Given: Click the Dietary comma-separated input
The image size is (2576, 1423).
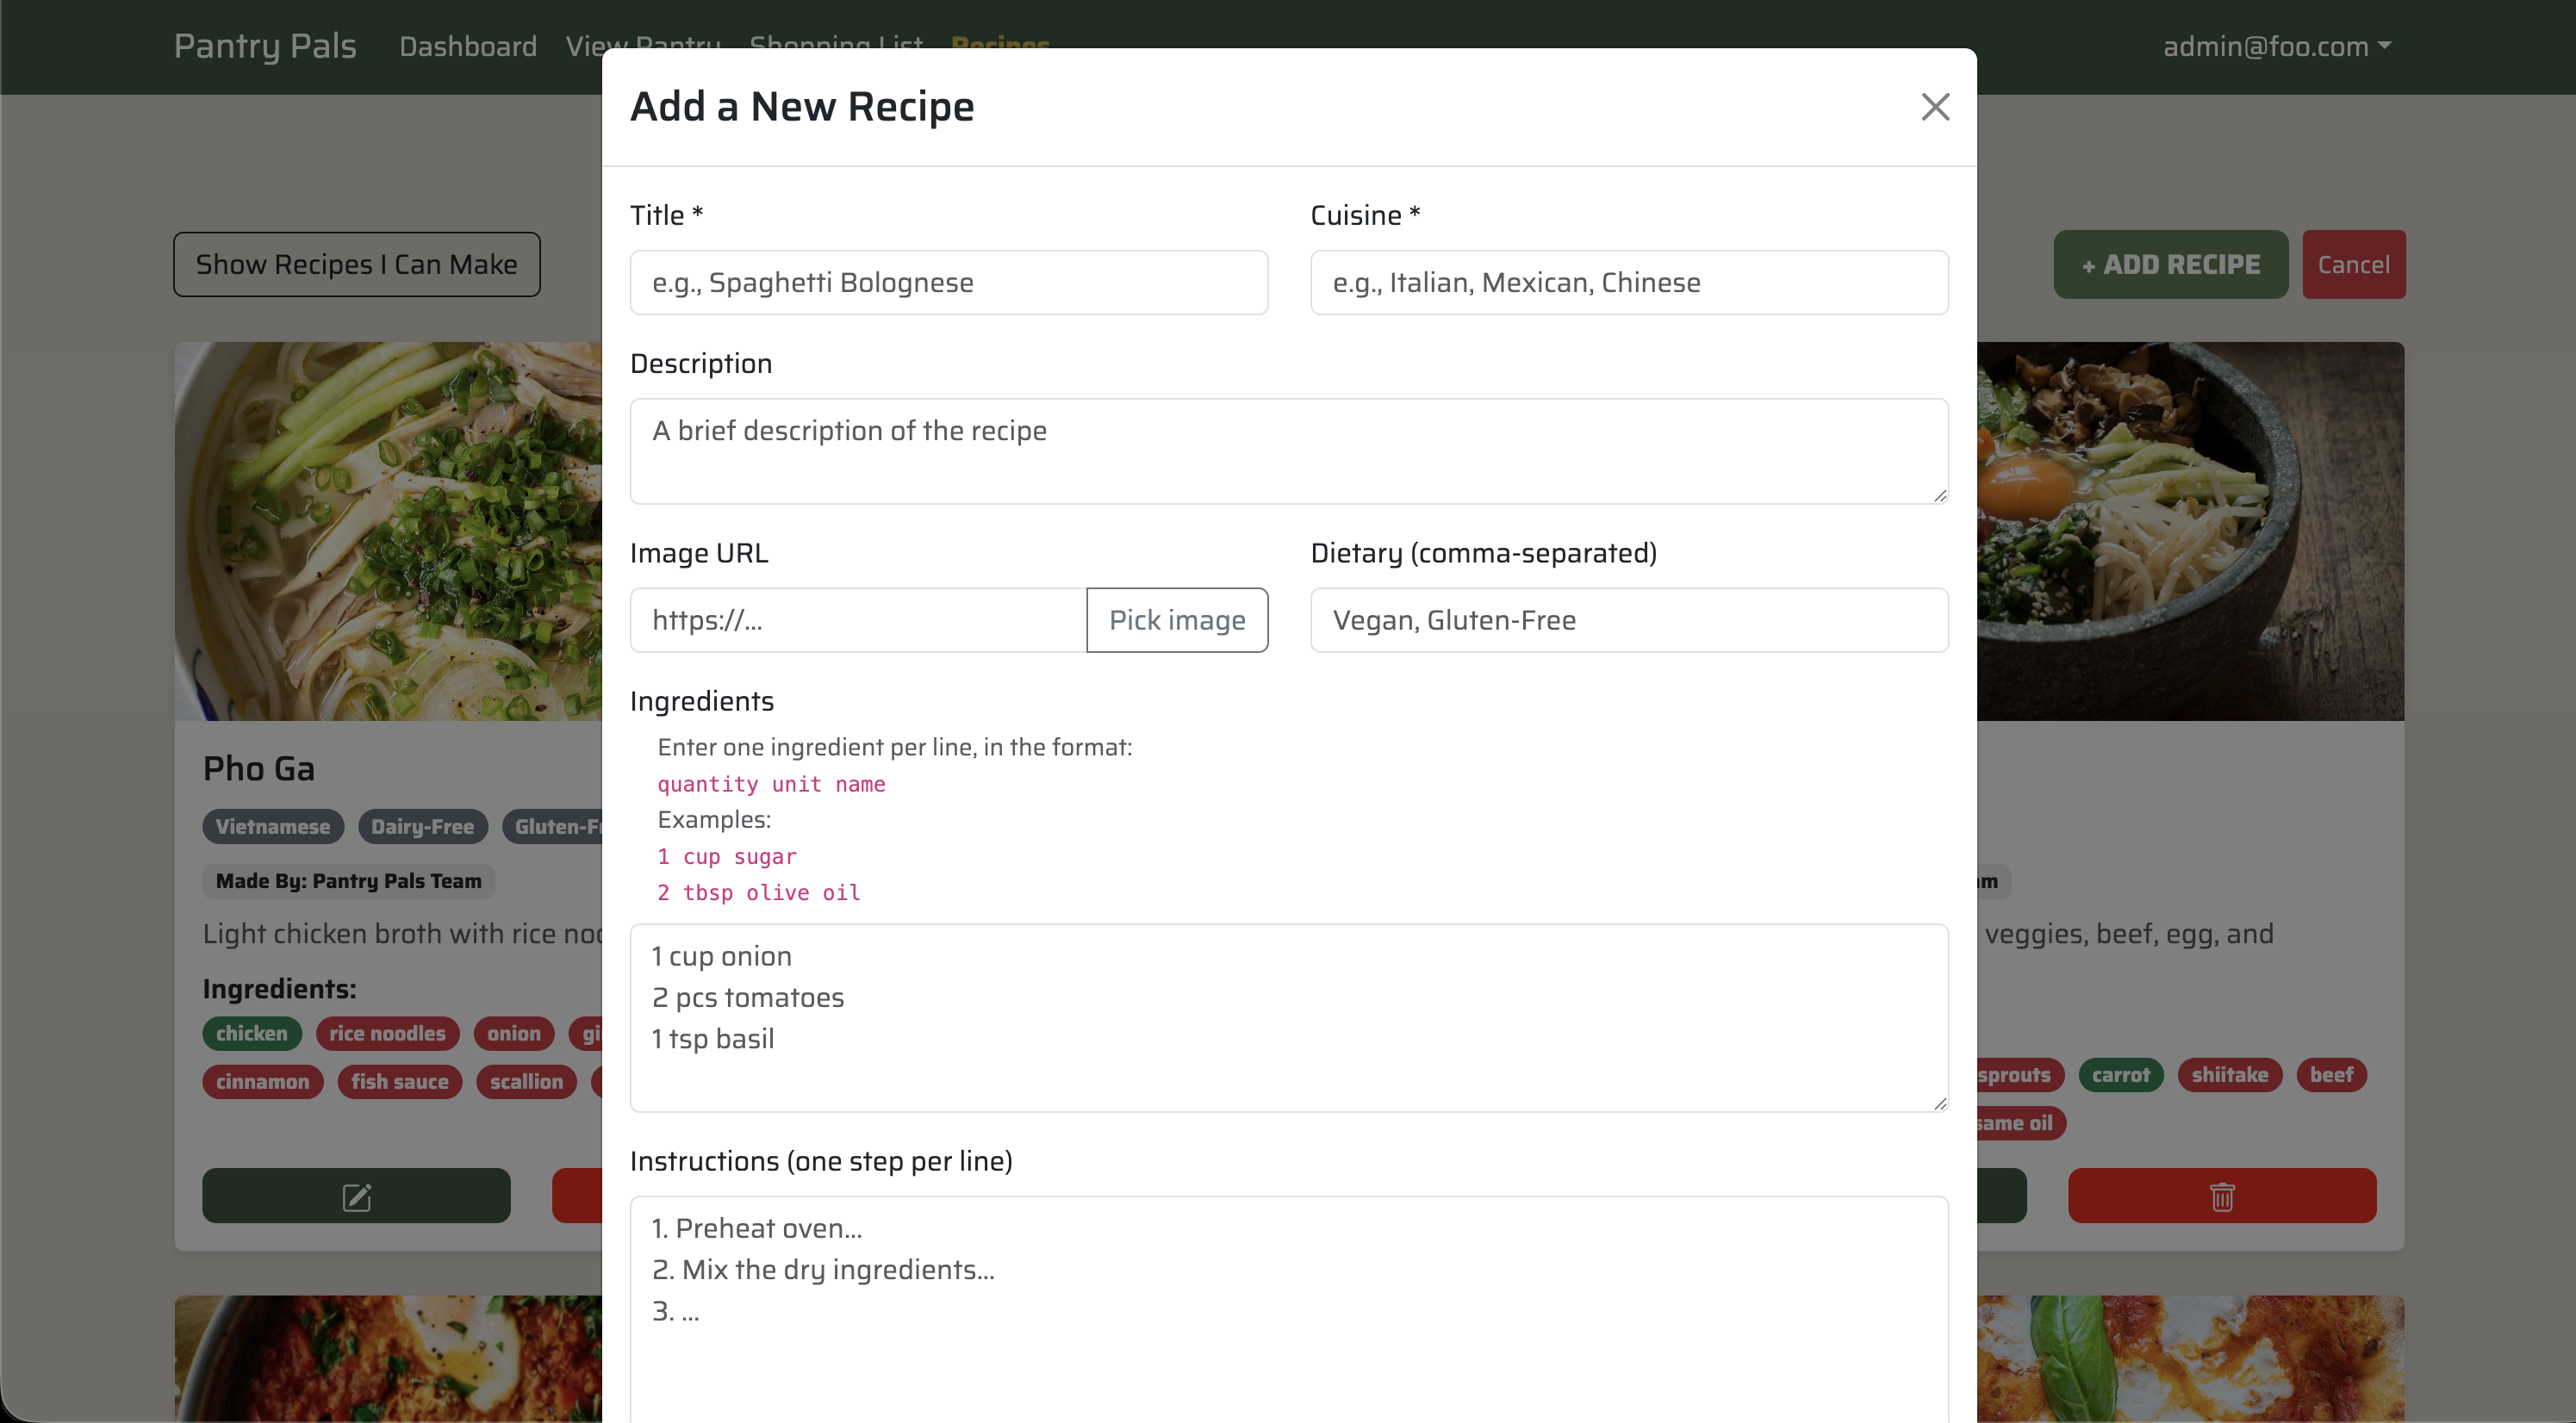Looking at the screenshot, I should pyautogui.click(x=1628, y=620).
